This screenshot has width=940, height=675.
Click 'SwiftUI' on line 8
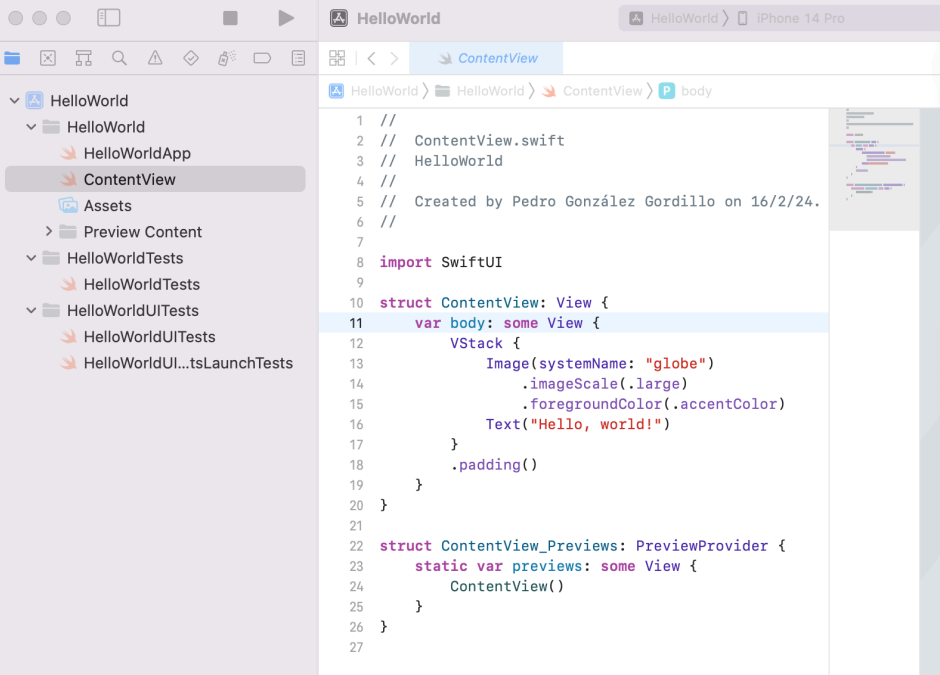472,262
